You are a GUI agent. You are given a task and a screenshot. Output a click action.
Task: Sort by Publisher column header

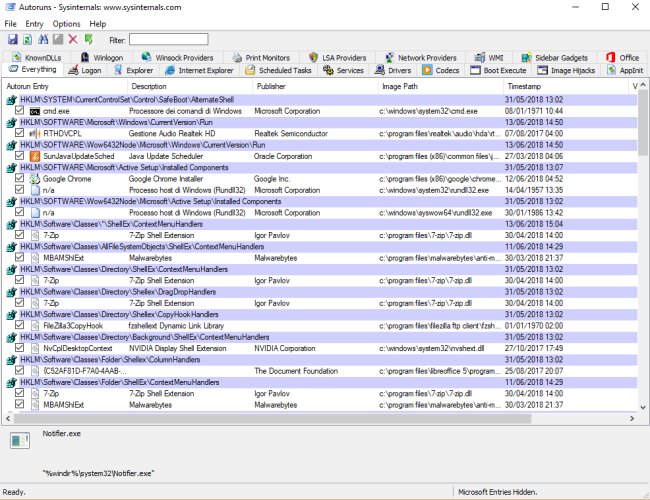(316, 86)
